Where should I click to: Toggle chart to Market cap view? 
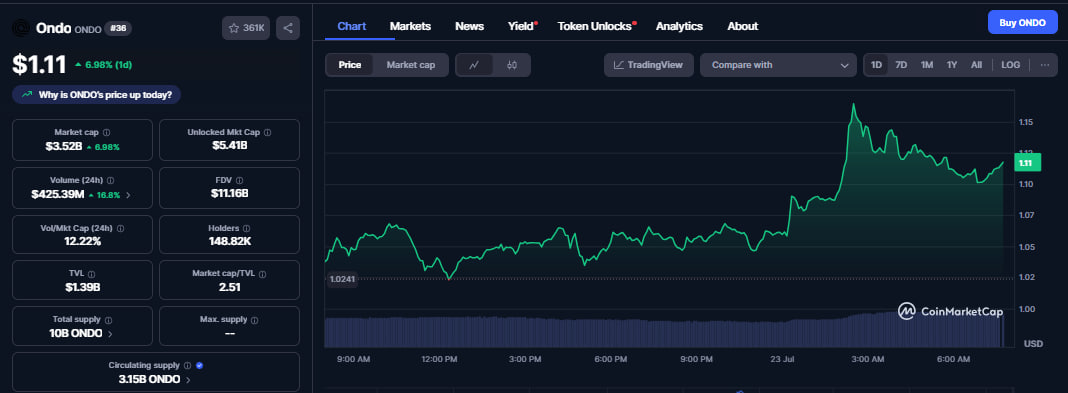pyautogui.click(x=411, y=65)
